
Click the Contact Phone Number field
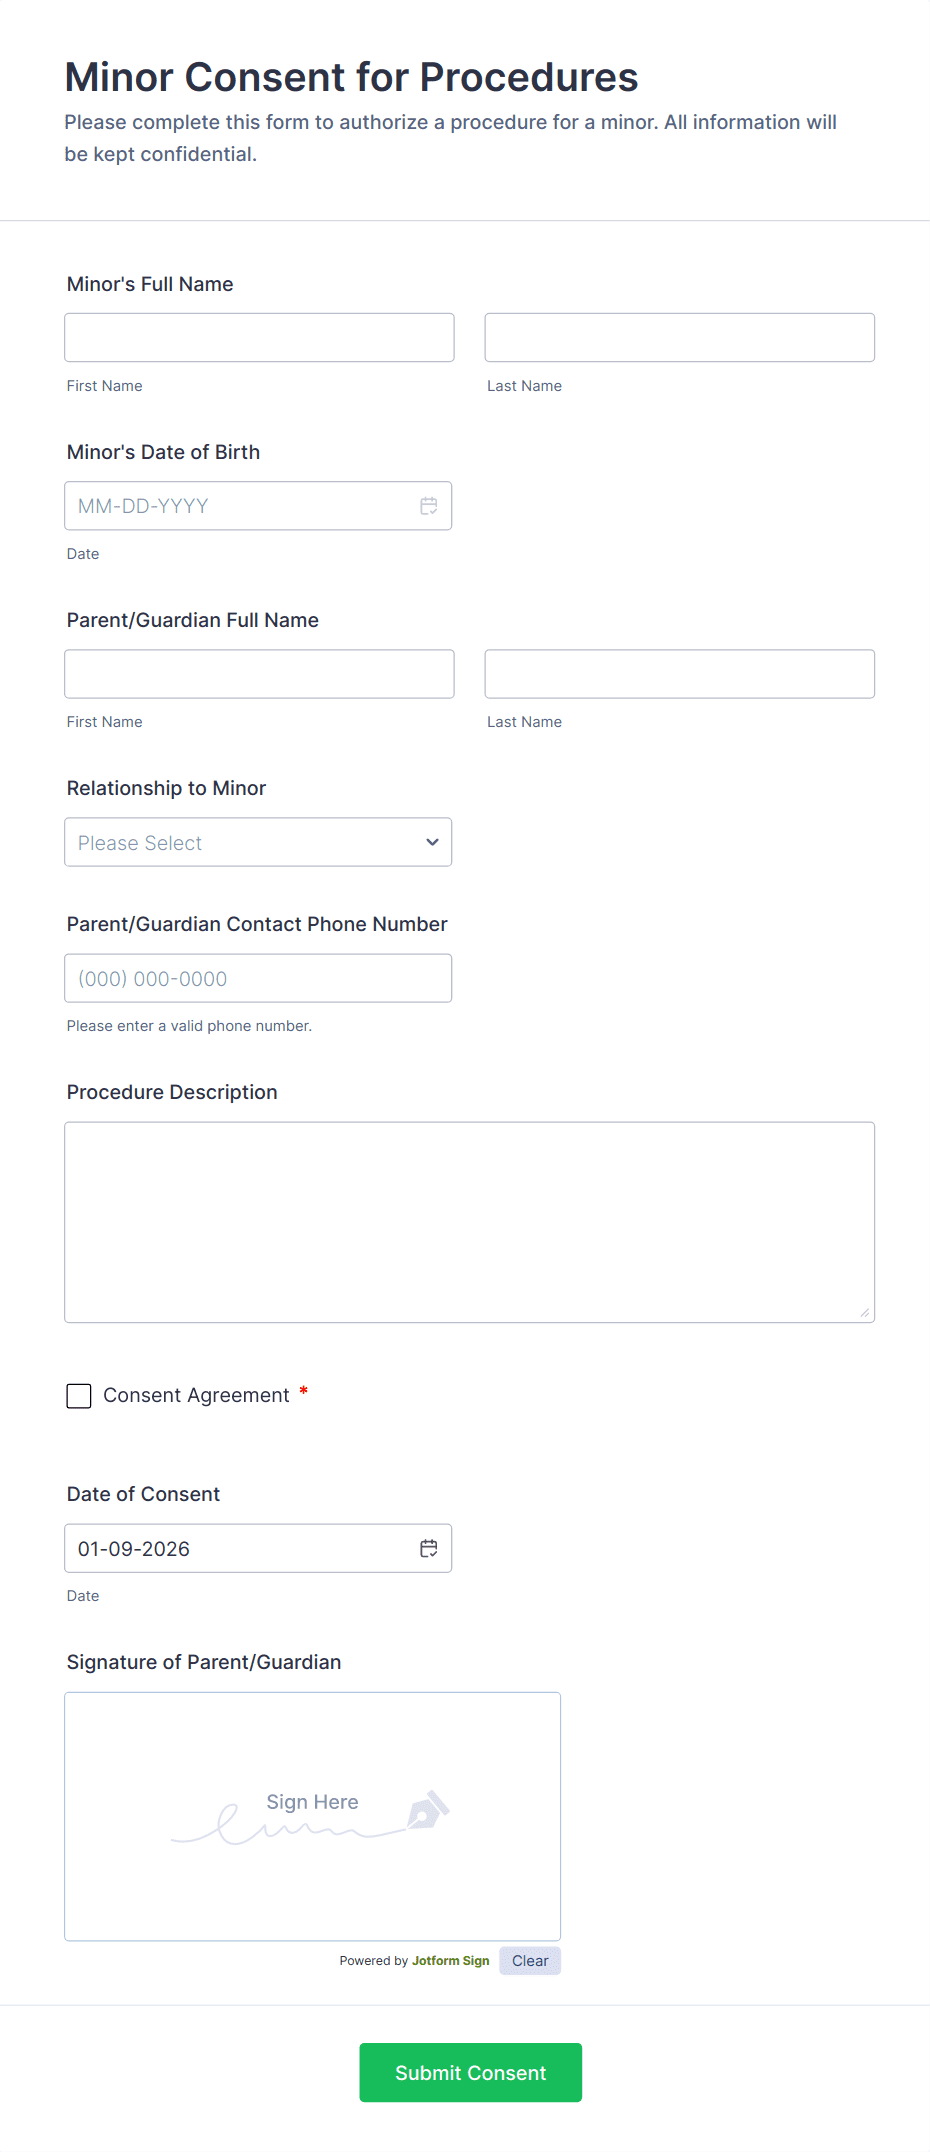click(257, 978)
